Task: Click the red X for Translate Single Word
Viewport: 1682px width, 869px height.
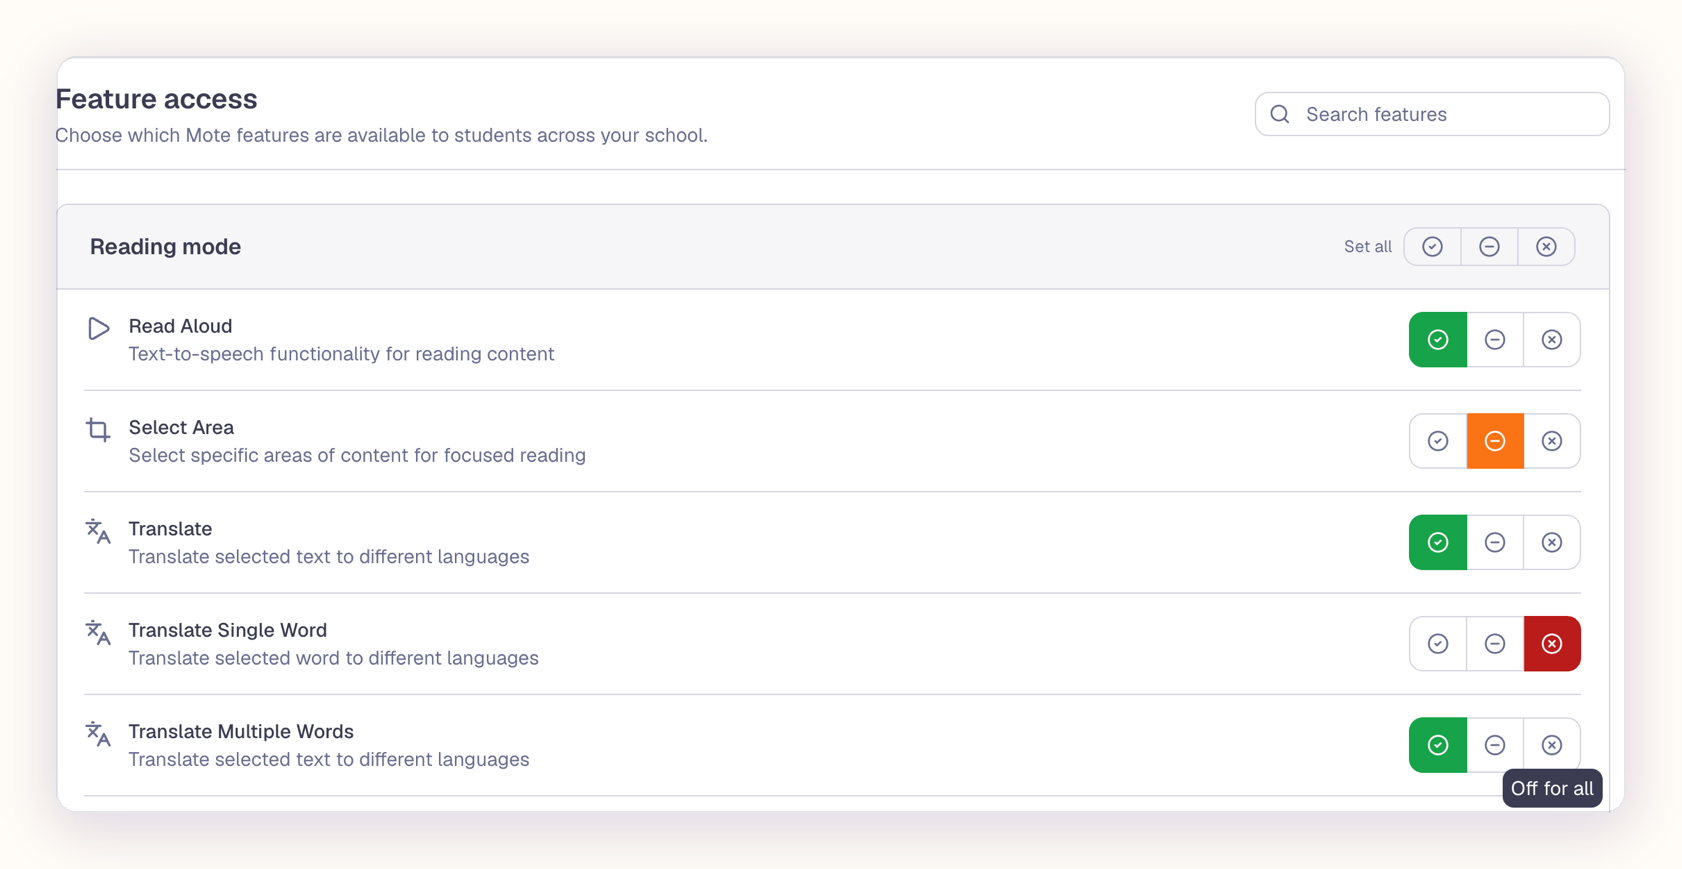Action: [1552, 644]
